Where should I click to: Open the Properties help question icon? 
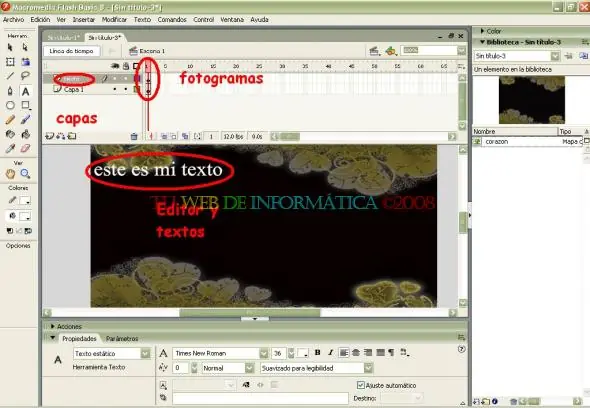pyautogui.click(x=461, y=349)
